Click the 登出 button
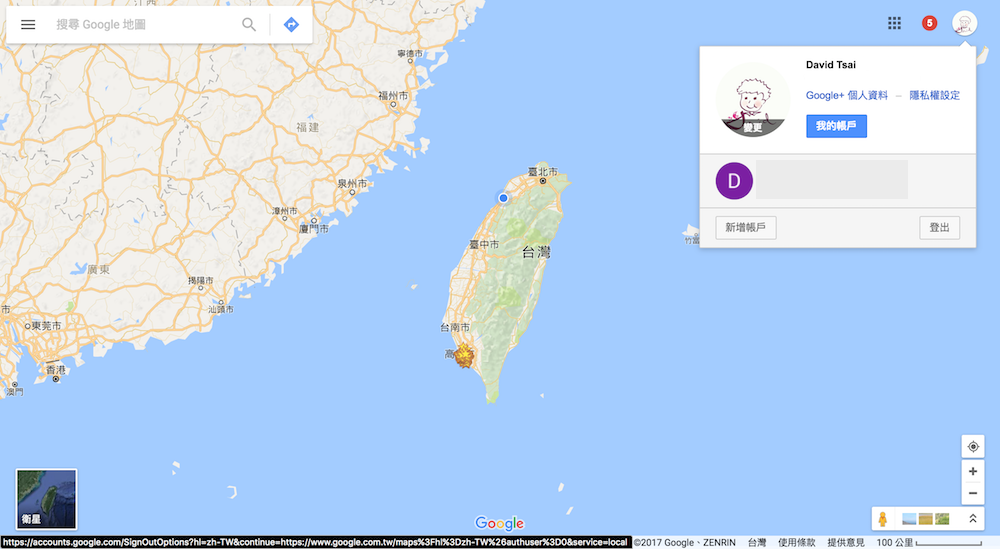The image size is (1000, 549). [939, 228]
